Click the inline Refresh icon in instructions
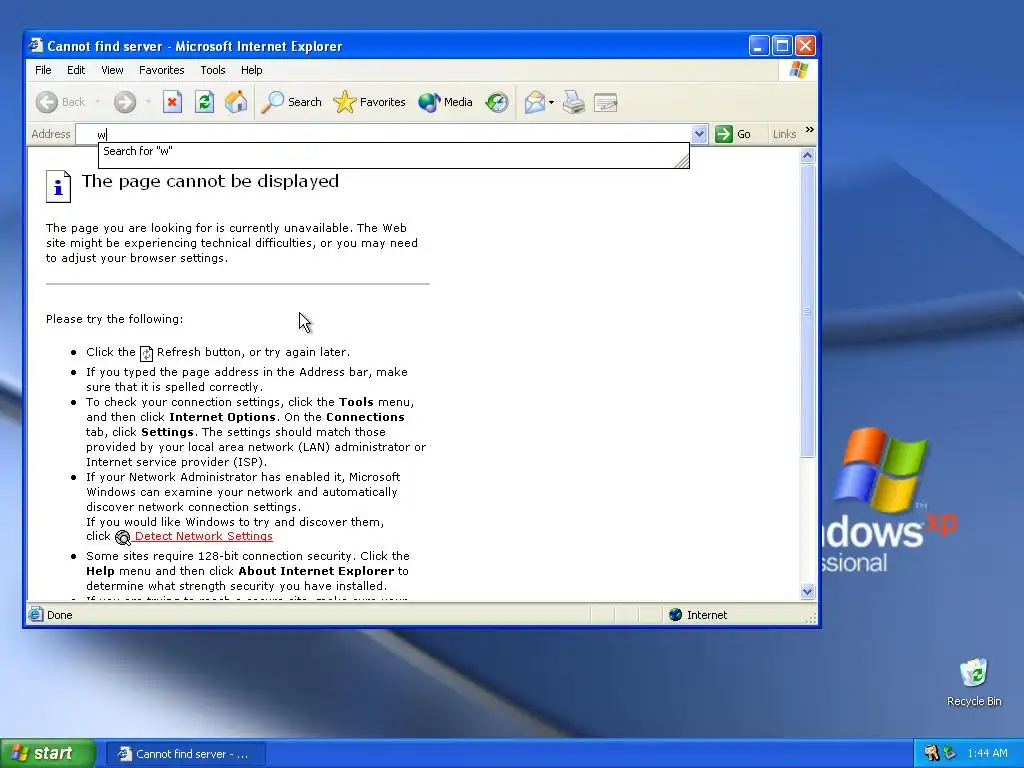 click(146, 353)
